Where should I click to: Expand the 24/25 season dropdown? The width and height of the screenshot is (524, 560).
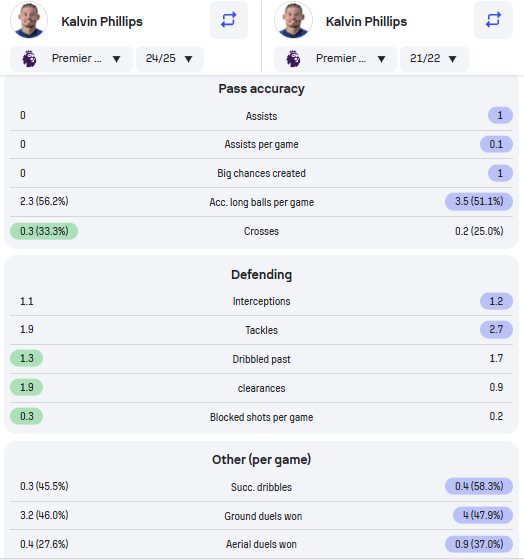[x=170, y=59]
